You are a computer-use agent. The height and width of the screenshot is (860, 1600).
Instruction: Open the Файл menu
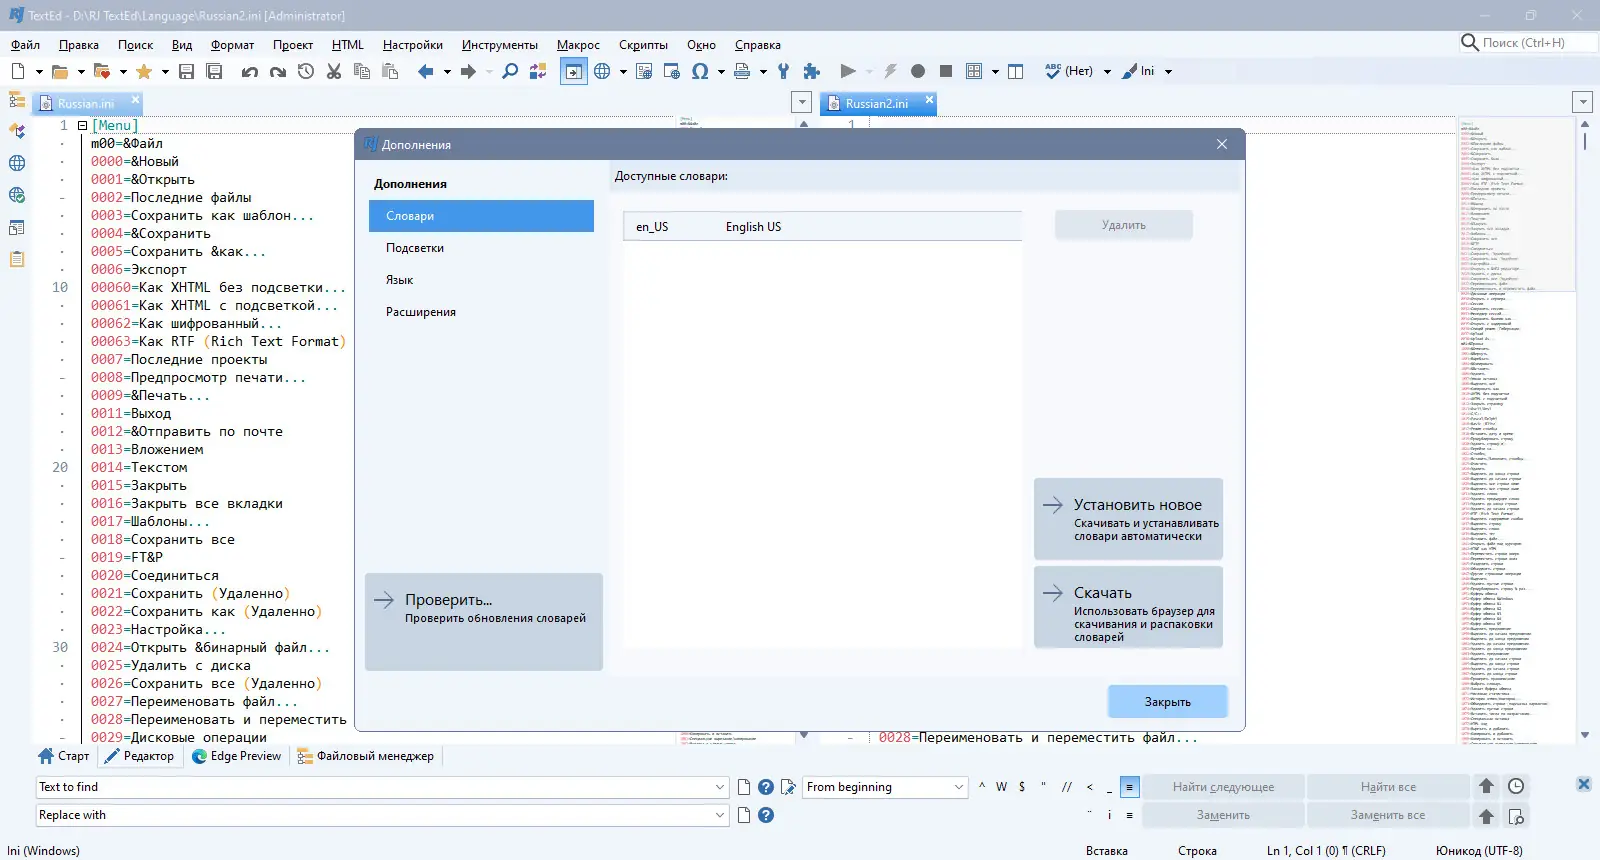[26, 45]
